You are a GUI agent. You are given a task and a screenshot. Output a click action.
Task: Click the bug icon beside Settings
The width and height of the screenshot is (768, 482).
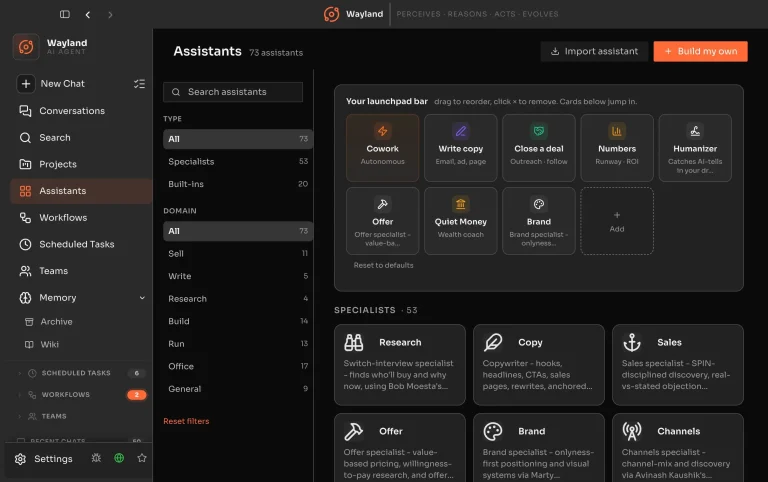[96, 458]
